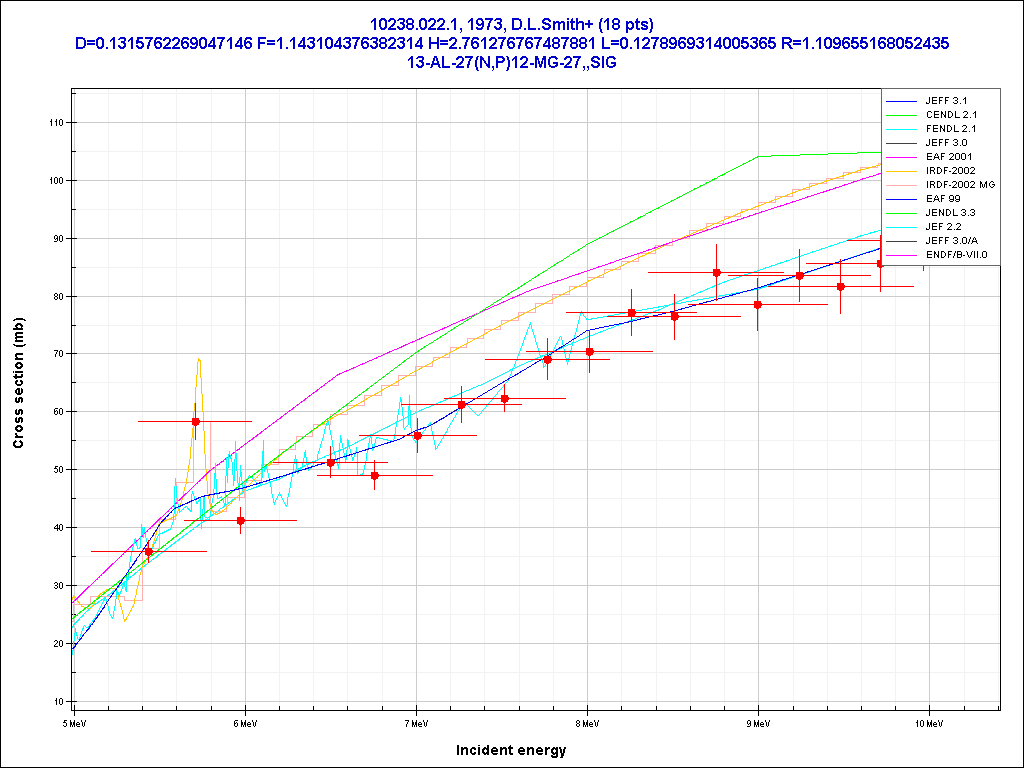Click the 'Cross section (mb)' axis title

click(x=19, y=385)
